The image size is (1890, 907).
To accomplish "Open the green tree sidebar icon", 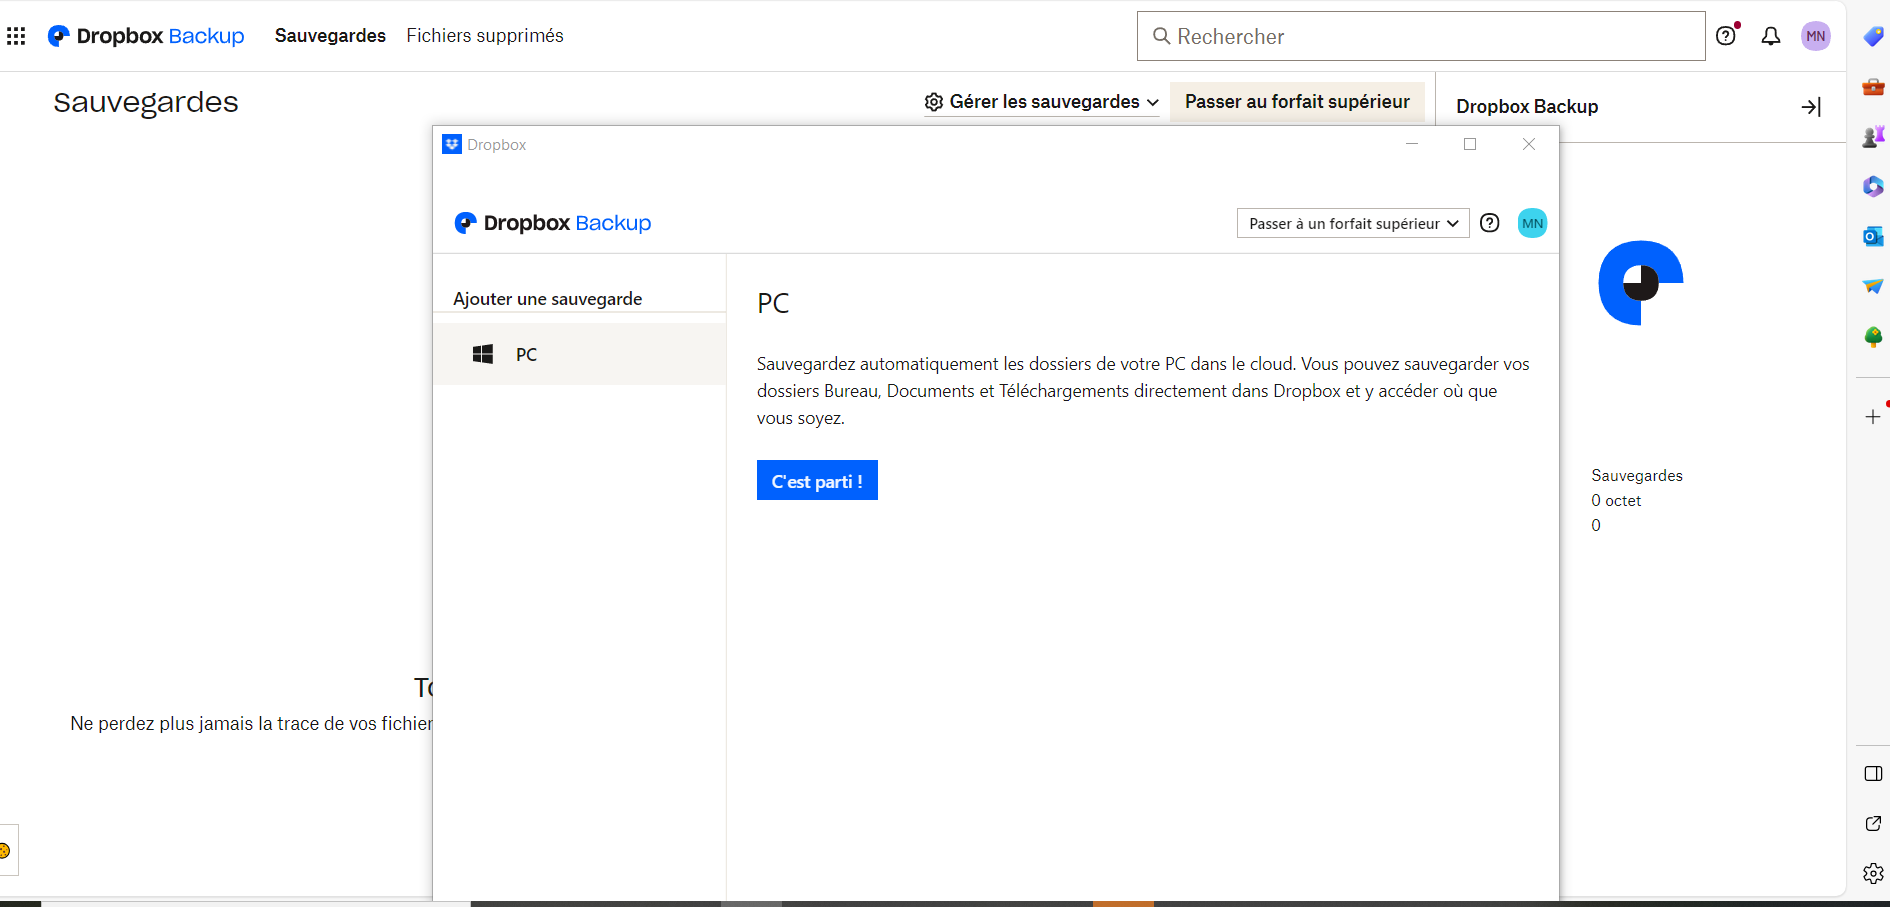I will click(1873, 337).
